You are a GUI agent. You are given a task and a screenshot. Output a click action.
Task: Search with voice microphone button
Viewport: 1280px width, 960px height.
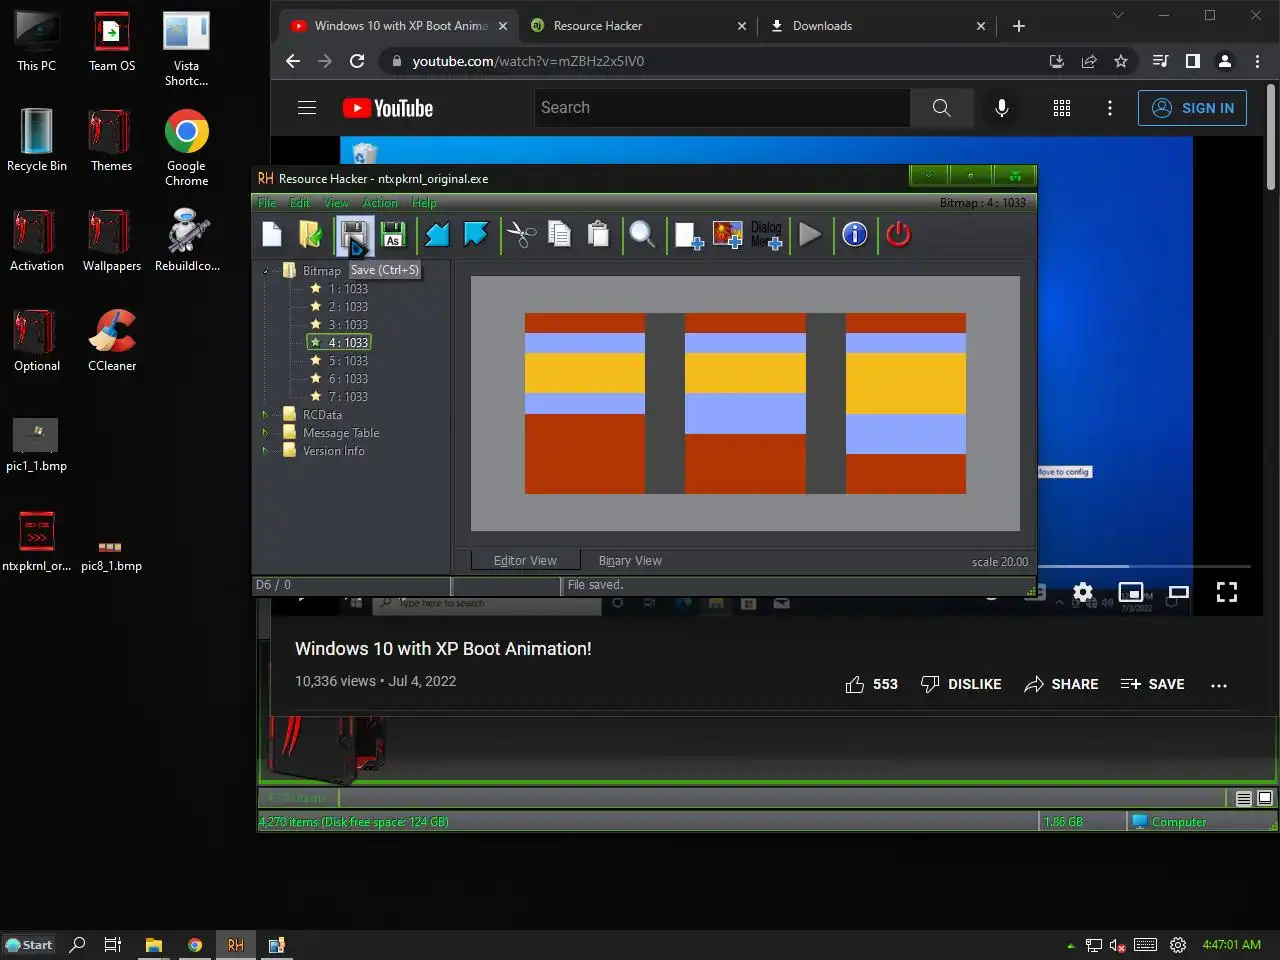point(1002,108)
